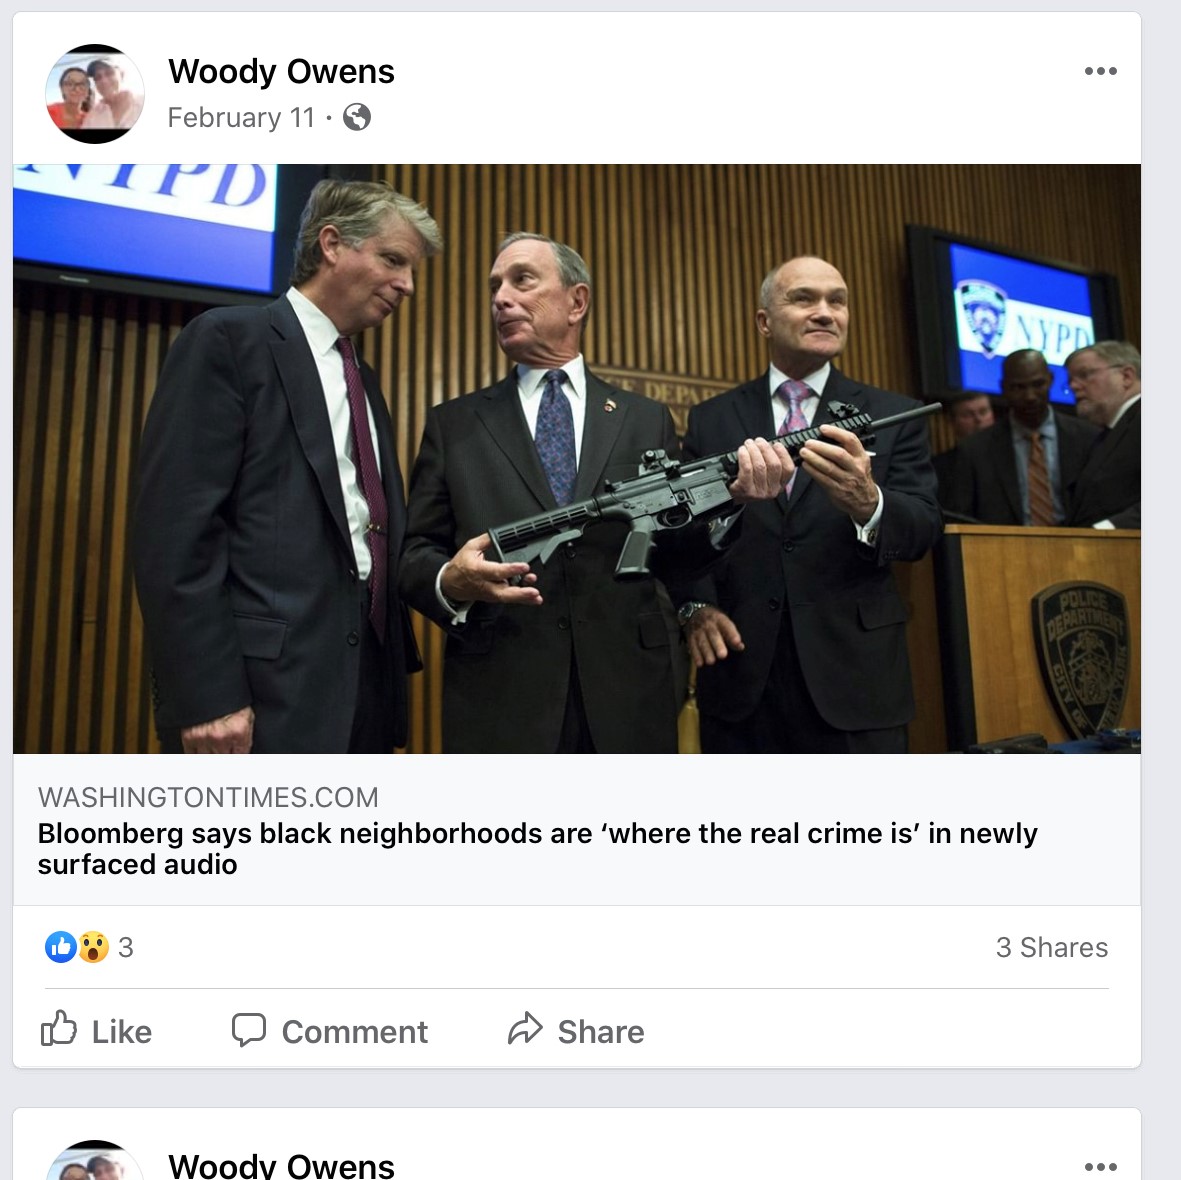Open Woody Owens profile from first post name
This screenshot has width=1181, height=1180.
[281, 72]
